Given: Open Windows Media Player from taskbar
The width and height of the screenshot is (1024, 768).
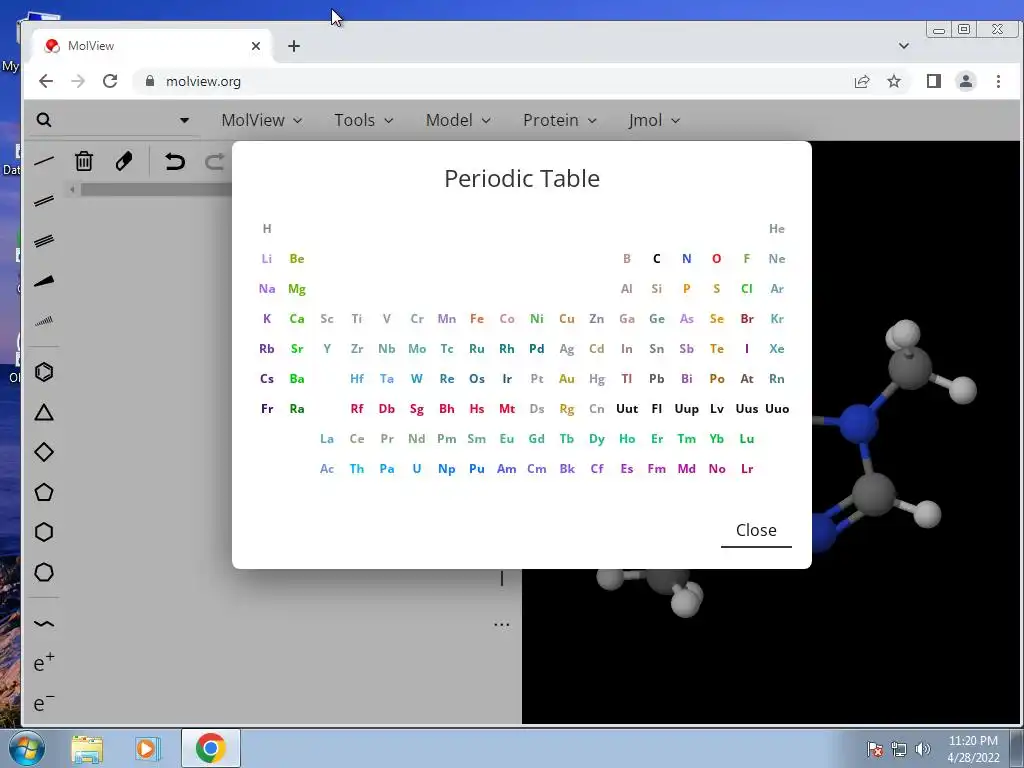Looking at the screenshot, I should click(148, 748).
